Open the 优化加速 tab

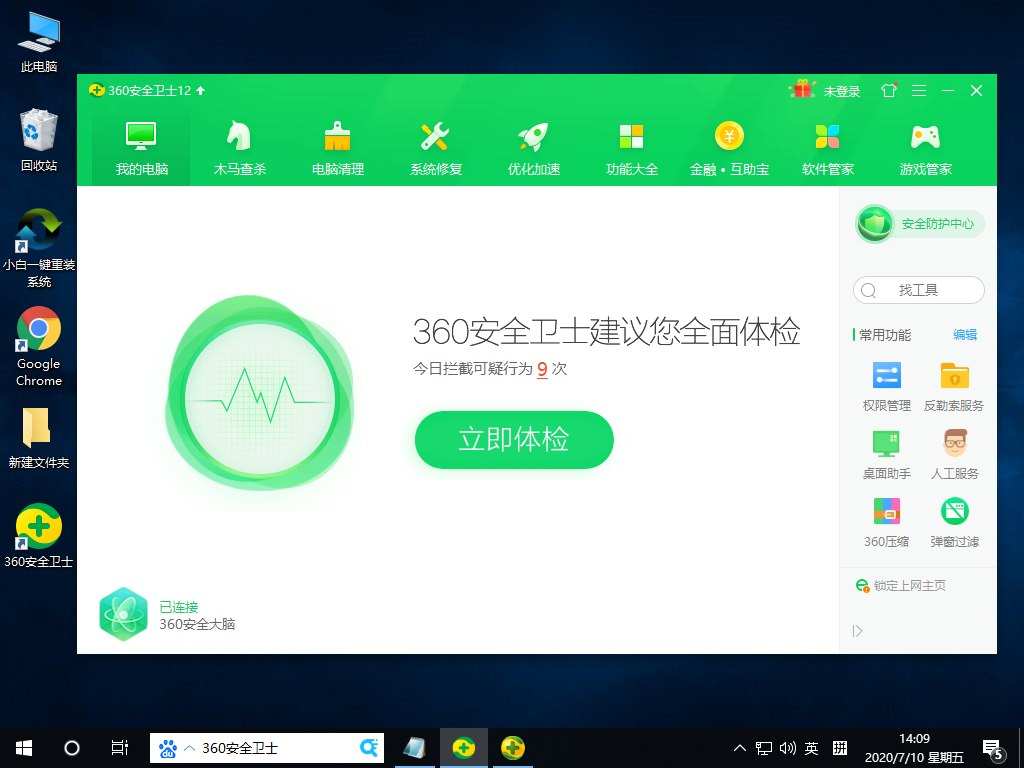click(x=533, y=147)
